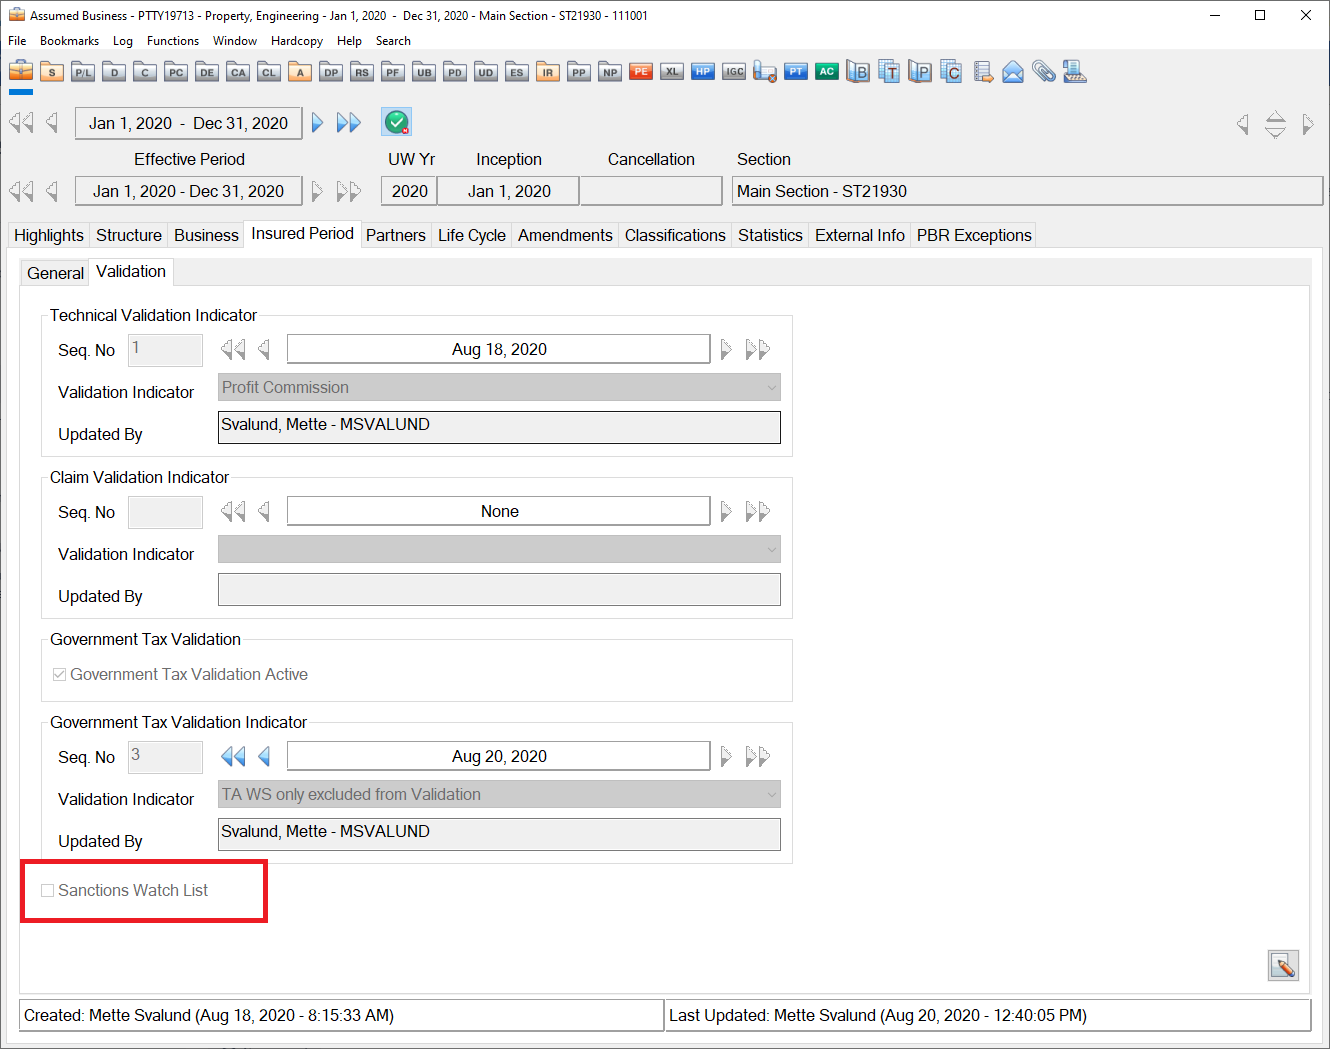Open the red PE toolbar icon
This screenshot has width=1330, height=1049.
pos(641,72)
